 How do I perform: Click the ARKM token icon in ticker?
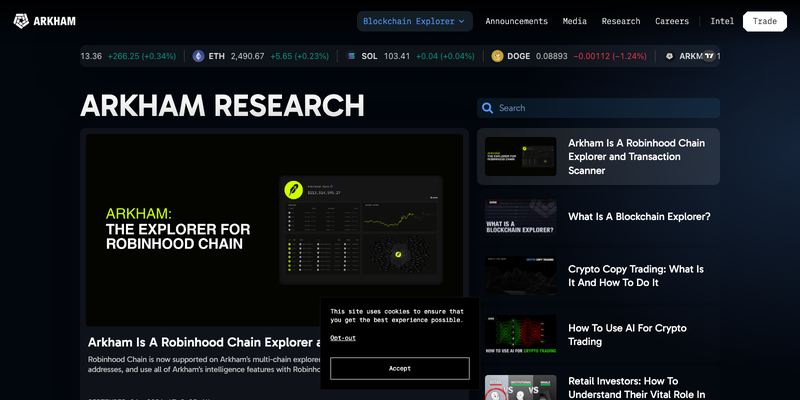point(670,56)
